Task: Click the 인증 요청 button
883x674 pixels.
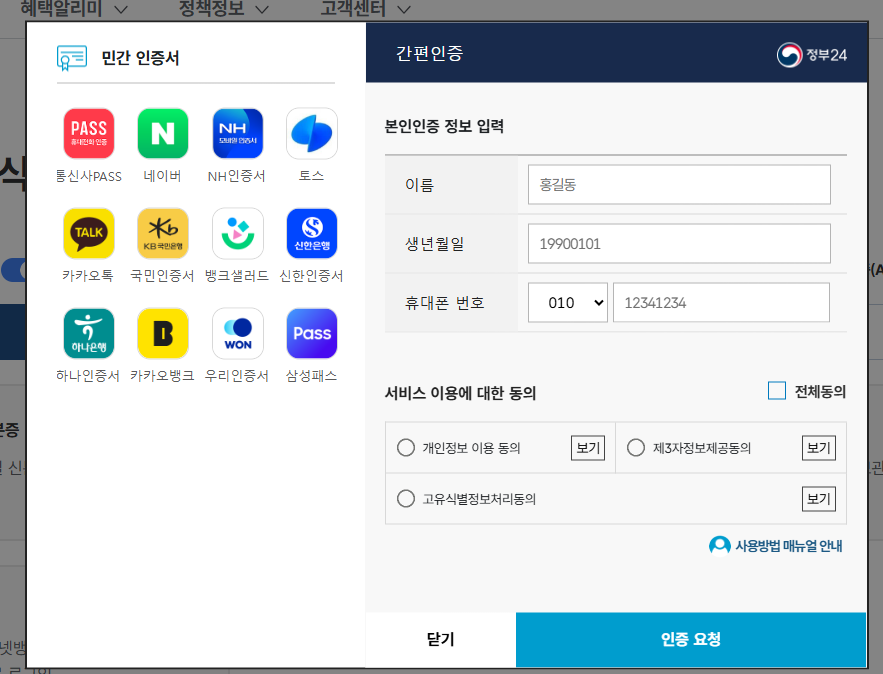Action: [x=691, y=639]
